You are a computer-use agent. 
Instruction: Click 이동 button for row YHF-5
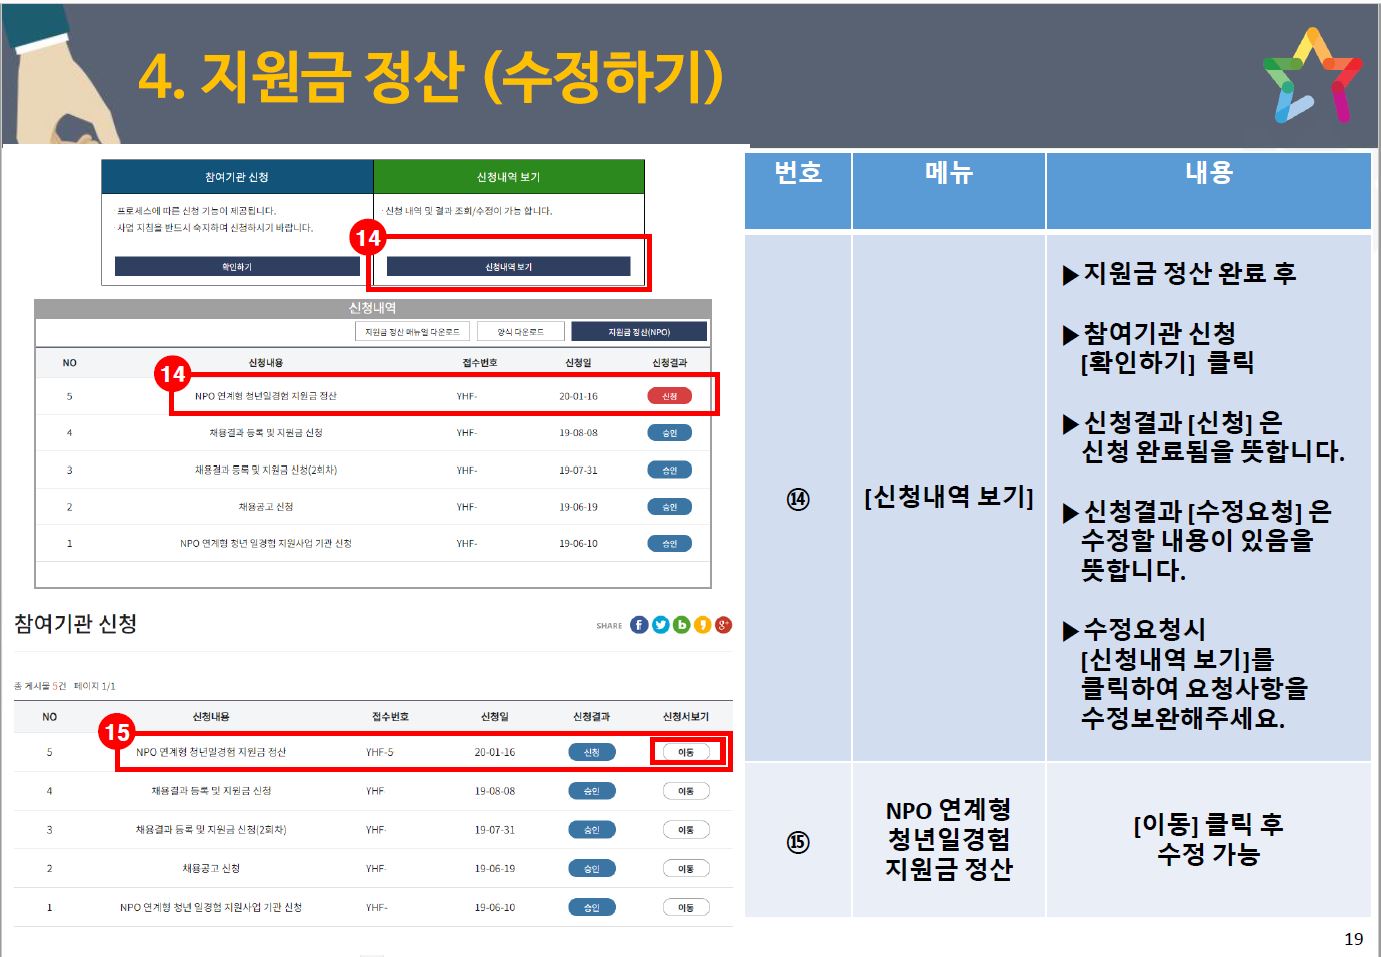tap(686, 752)
